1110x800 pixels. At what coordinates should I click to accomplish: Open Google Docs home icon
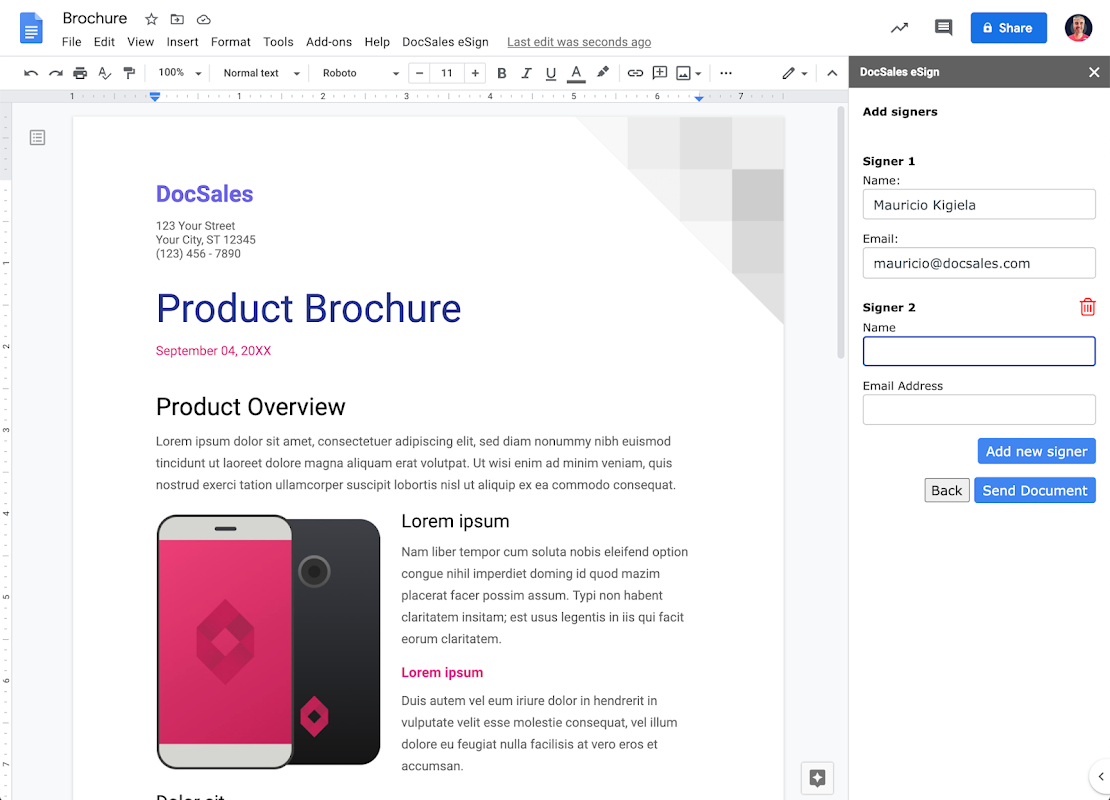coord(31,28)
